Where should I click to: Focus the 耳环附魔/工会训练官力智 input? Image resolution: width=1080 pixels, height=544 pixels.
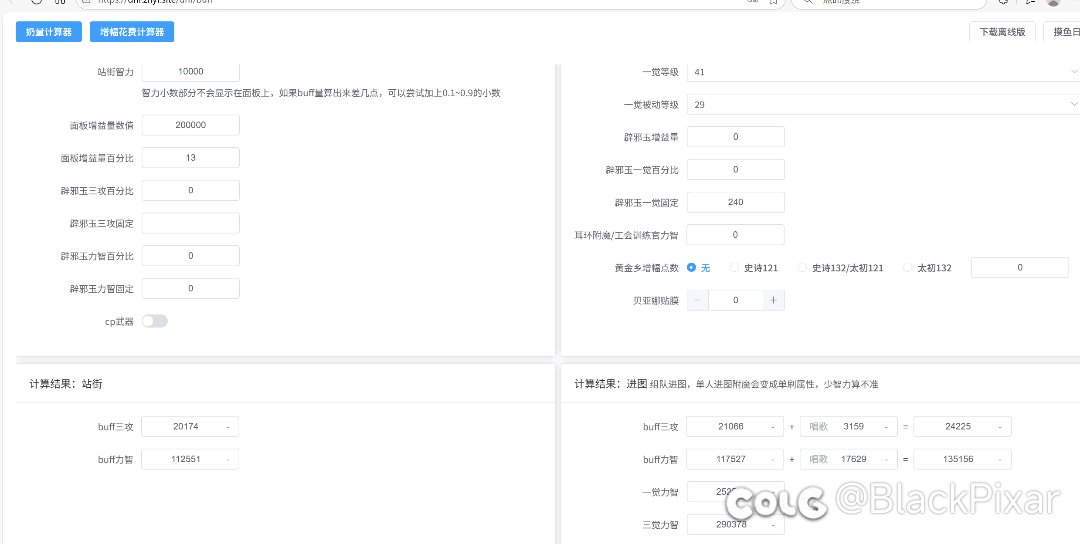[x=736, y=235]
